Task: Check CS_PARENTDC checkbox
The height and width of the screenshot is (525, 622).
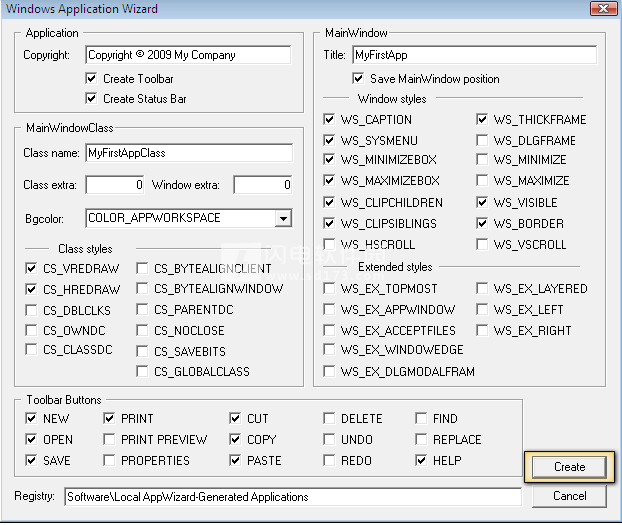Action: 142,309
